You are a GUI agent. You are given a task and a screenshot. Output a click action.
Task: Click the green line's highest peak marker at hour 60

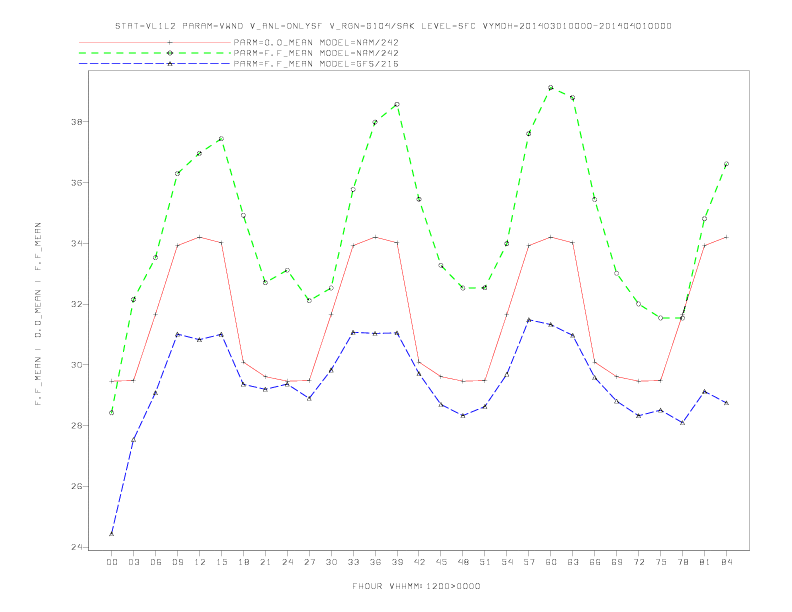point(551,88)
